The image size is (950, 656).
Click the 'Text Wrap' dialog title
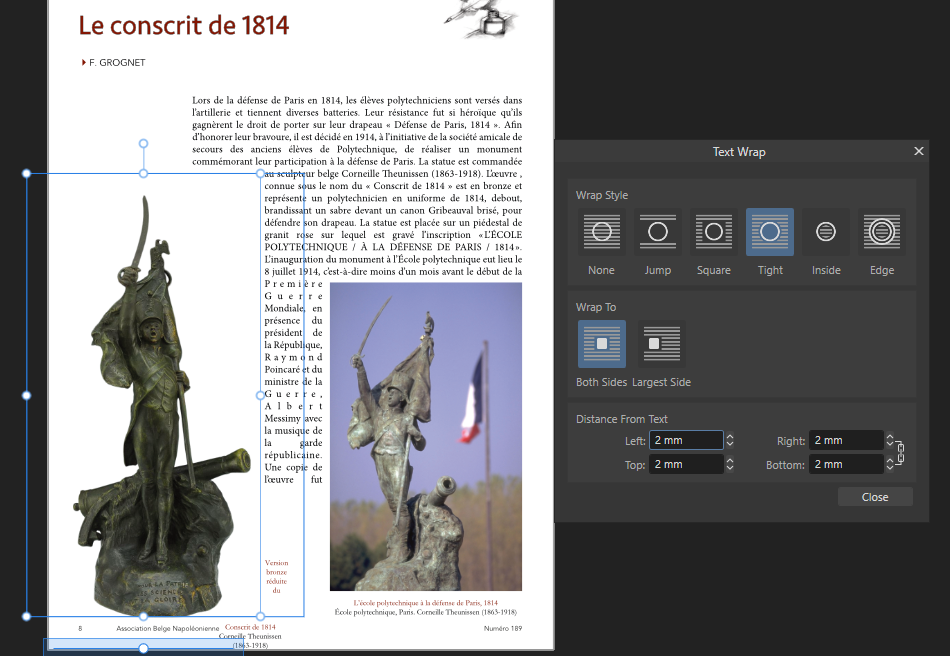tap(739, 152)
